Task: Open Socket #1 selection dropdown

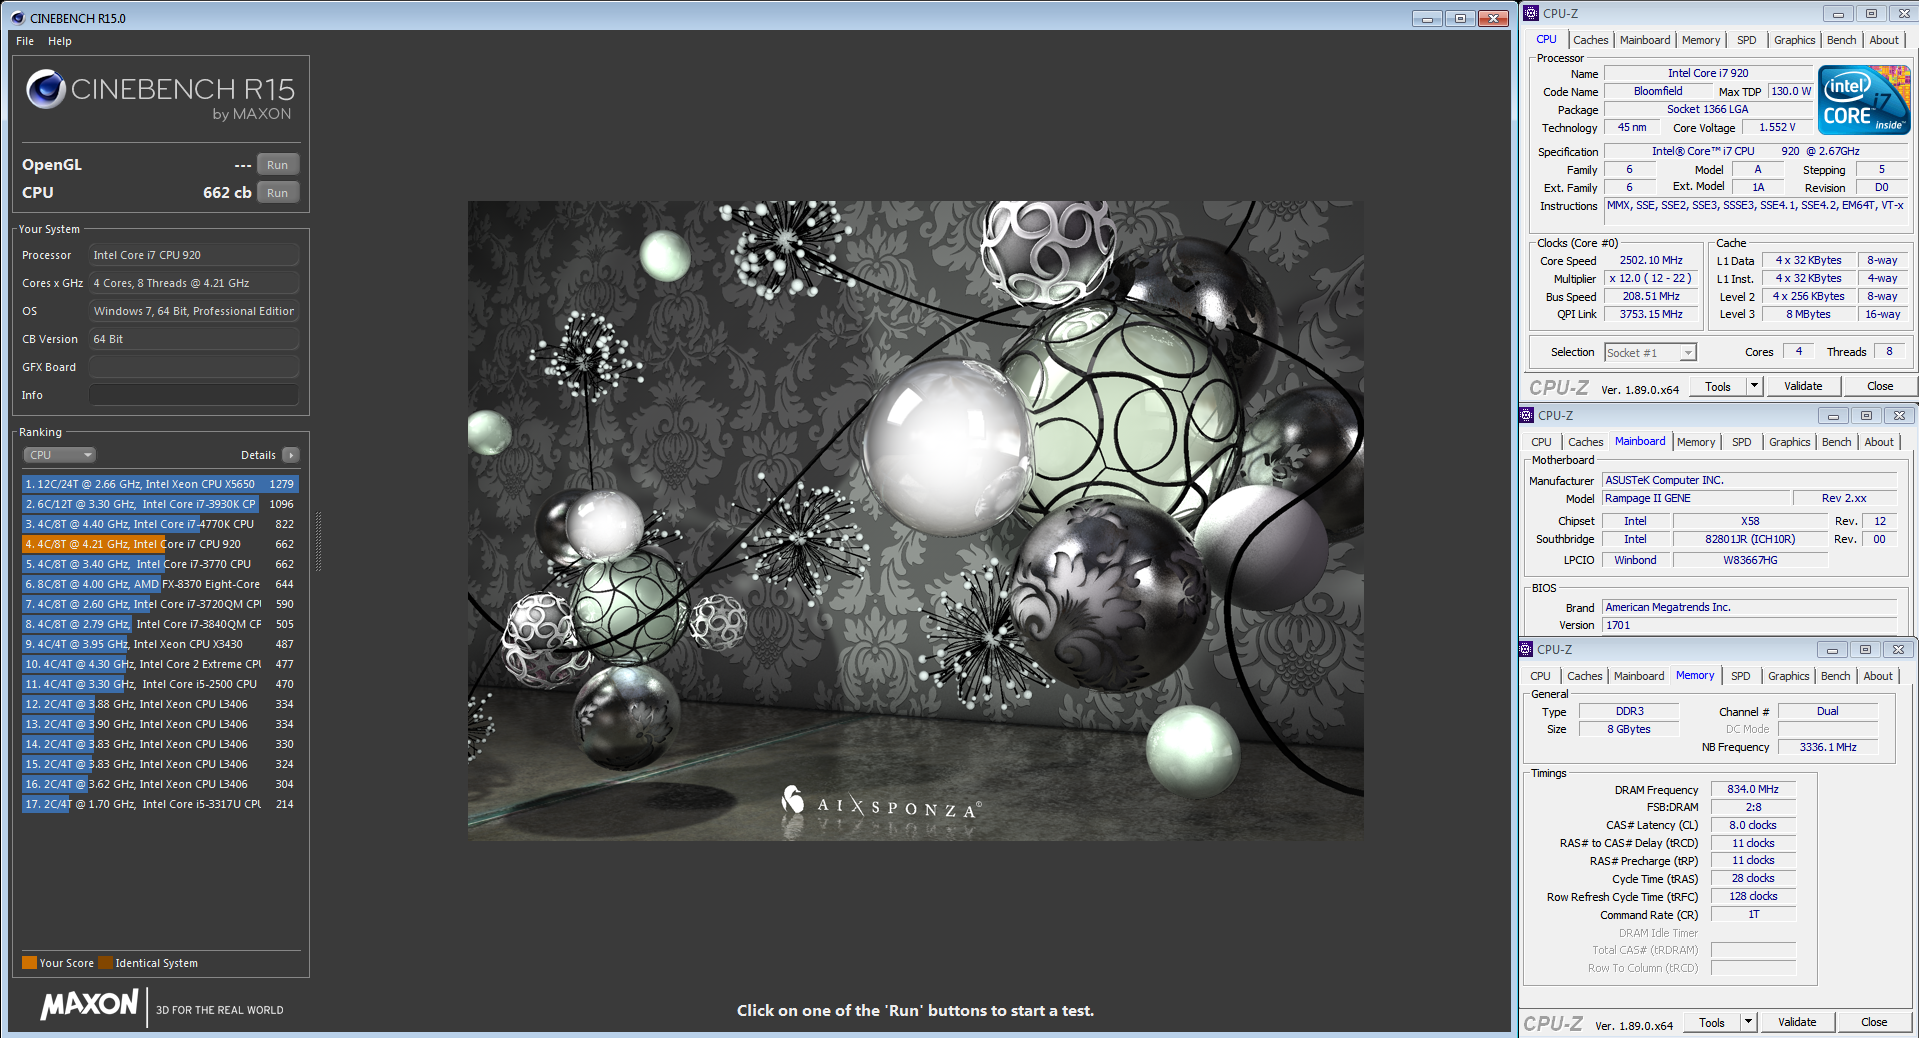Action: pos(1651,353)
